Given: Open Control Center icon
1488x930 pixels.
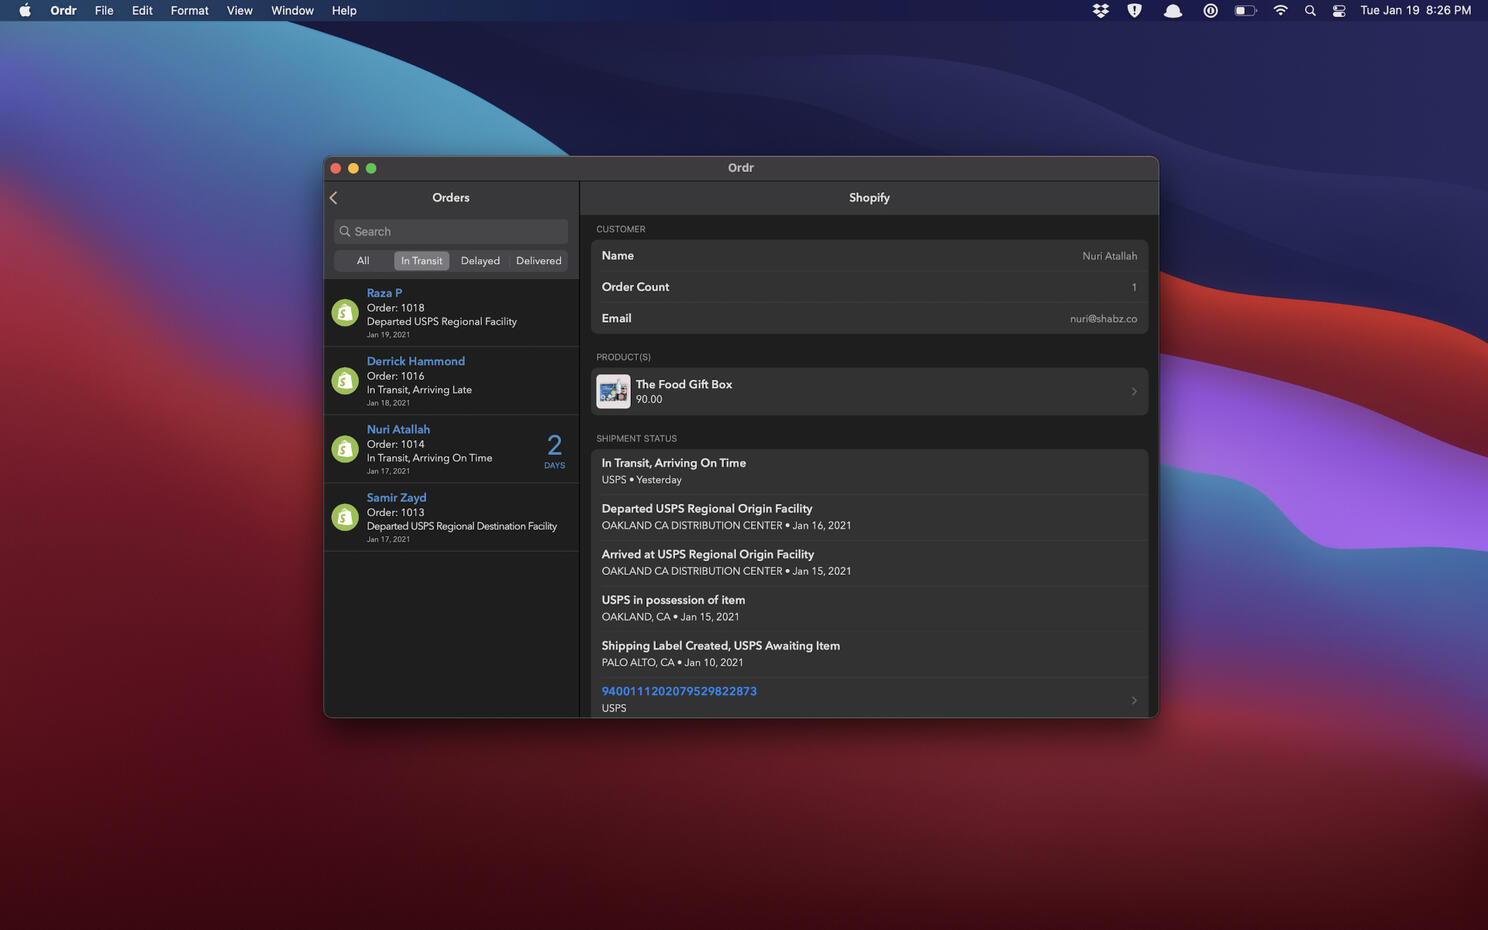Looking at the screenshot, I should [x=1339, y=10].
